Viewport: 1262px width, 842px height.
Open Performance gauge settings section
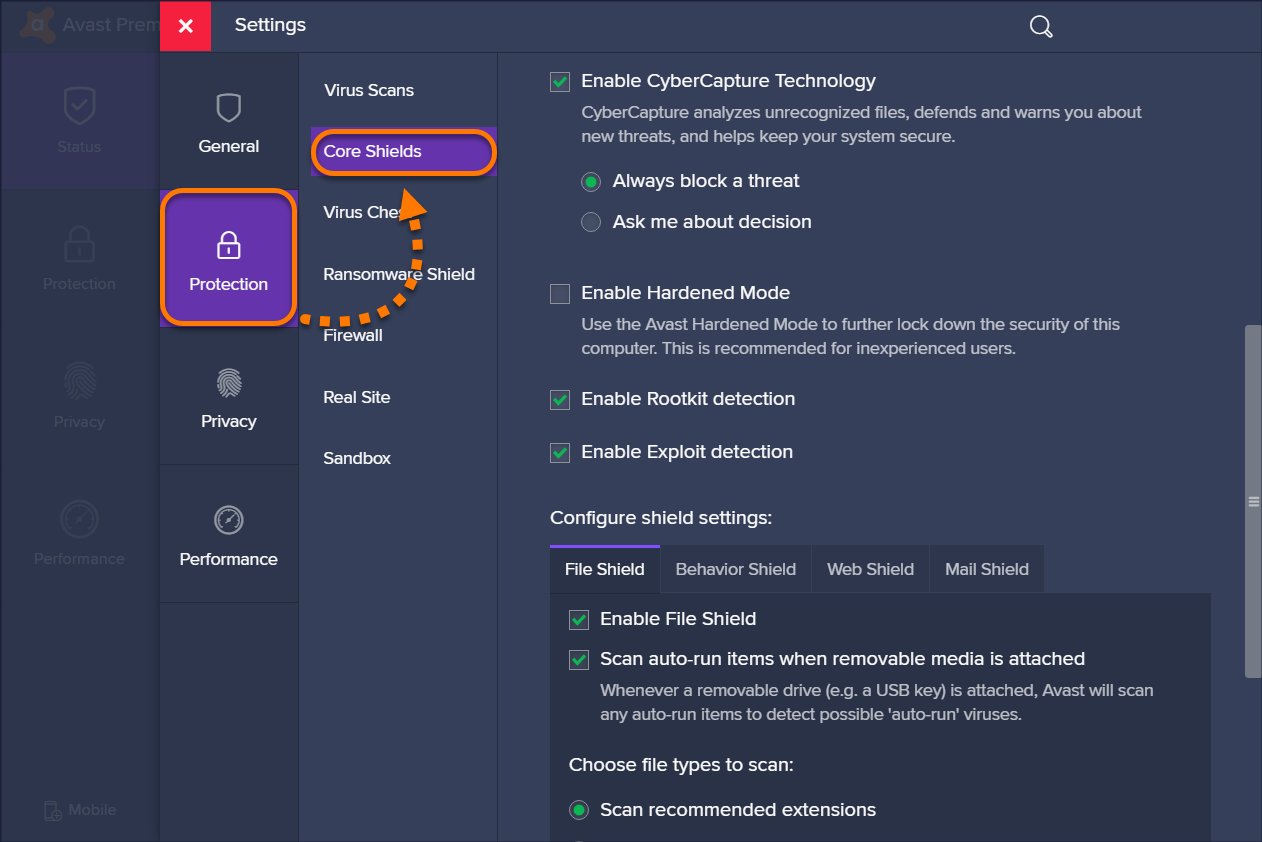(x=229, y=520)
